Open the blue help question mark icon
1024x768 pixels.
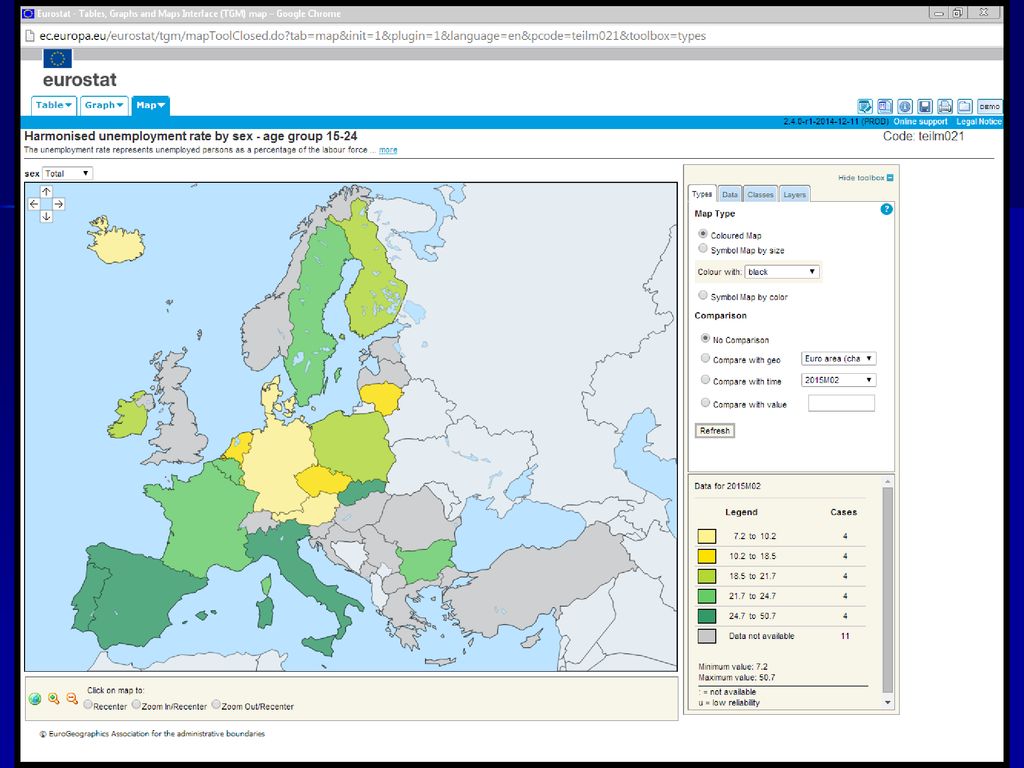tap(886, 209)
